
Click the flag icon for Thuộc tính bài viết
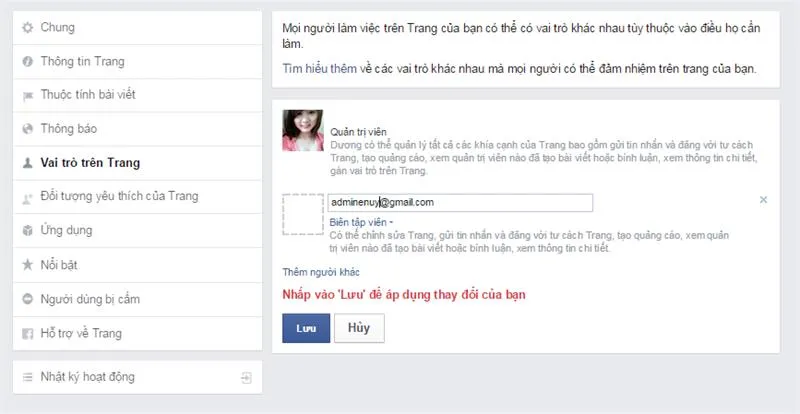tap(28, 96)
